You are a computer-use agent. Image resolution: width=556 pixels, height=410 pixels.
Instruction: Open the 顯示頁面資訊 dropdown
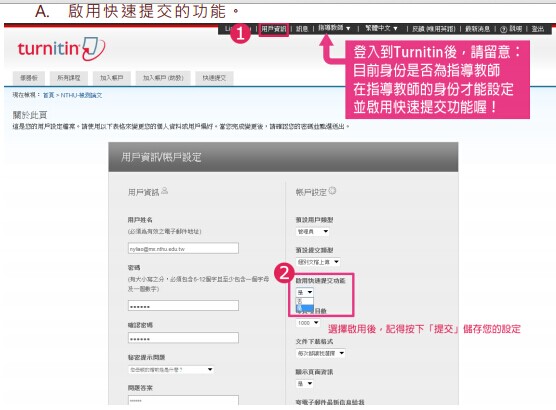coord(305,383)
